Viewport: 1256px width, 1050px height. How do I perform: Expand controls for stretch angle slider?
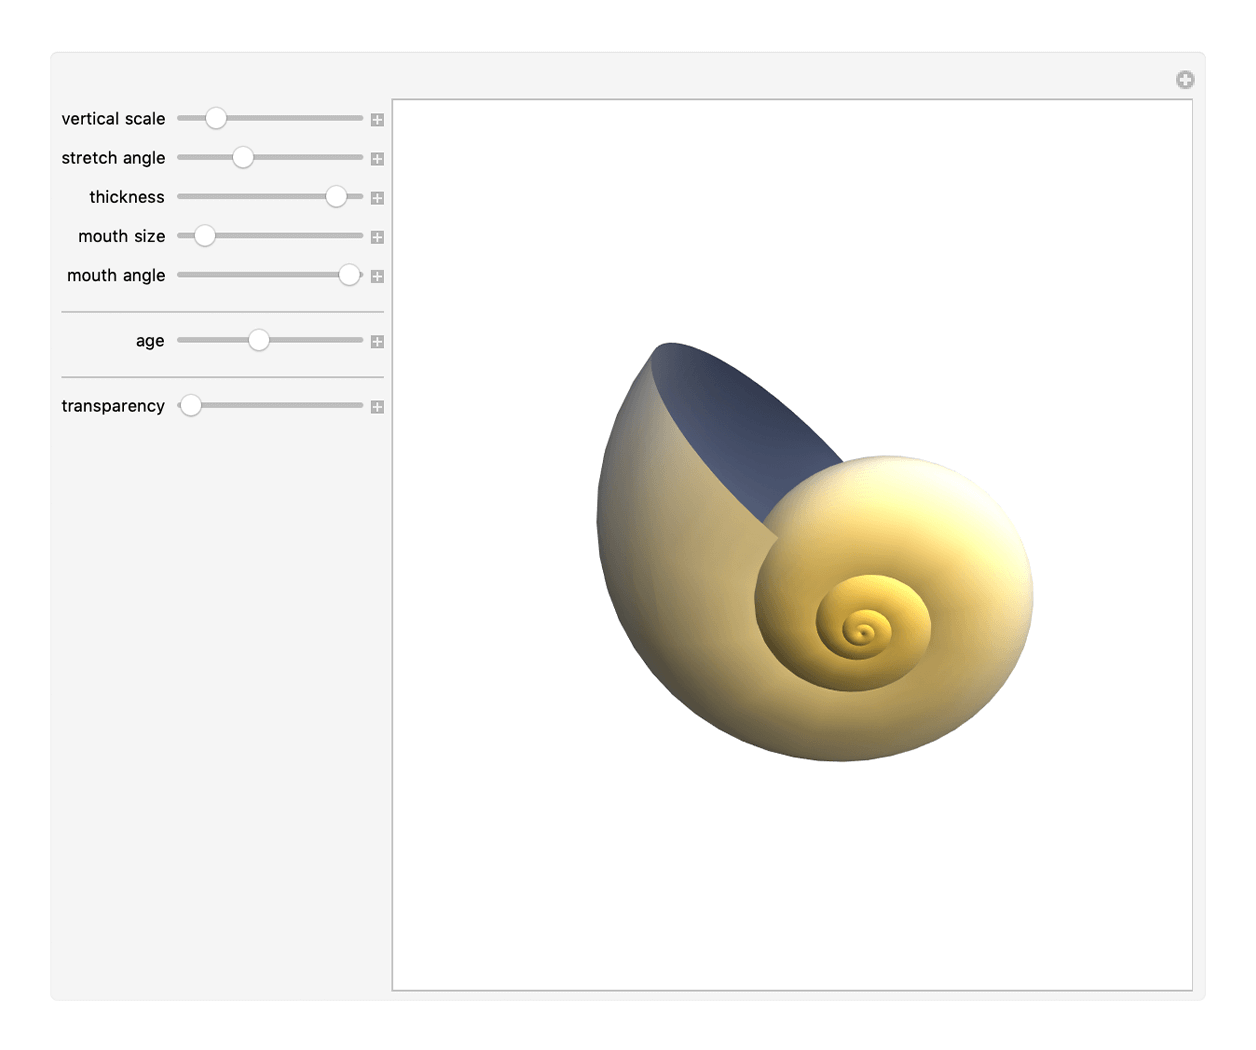tap(377, 159)
